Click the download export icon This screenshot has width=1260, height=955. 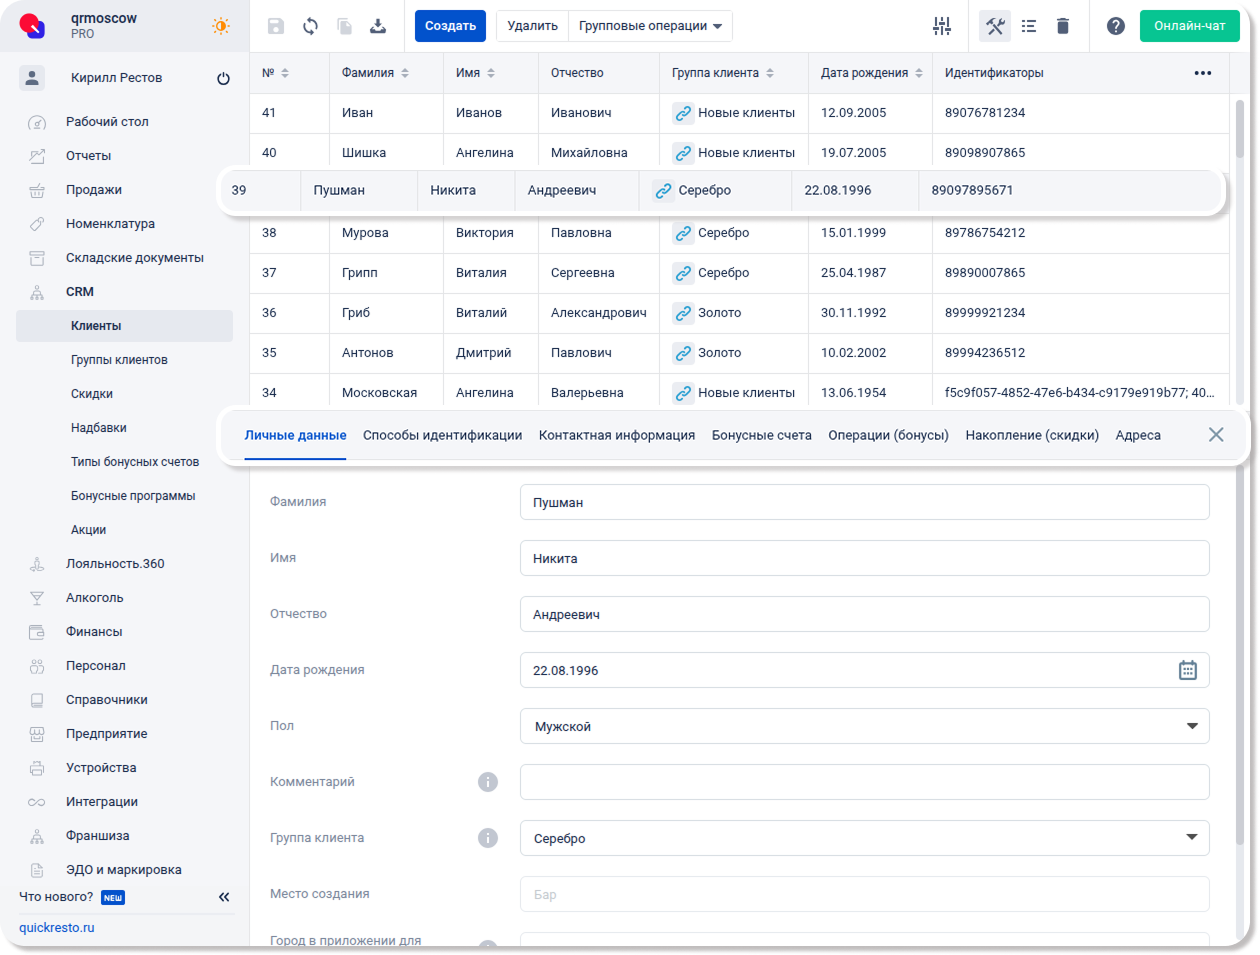click(378, 26)
